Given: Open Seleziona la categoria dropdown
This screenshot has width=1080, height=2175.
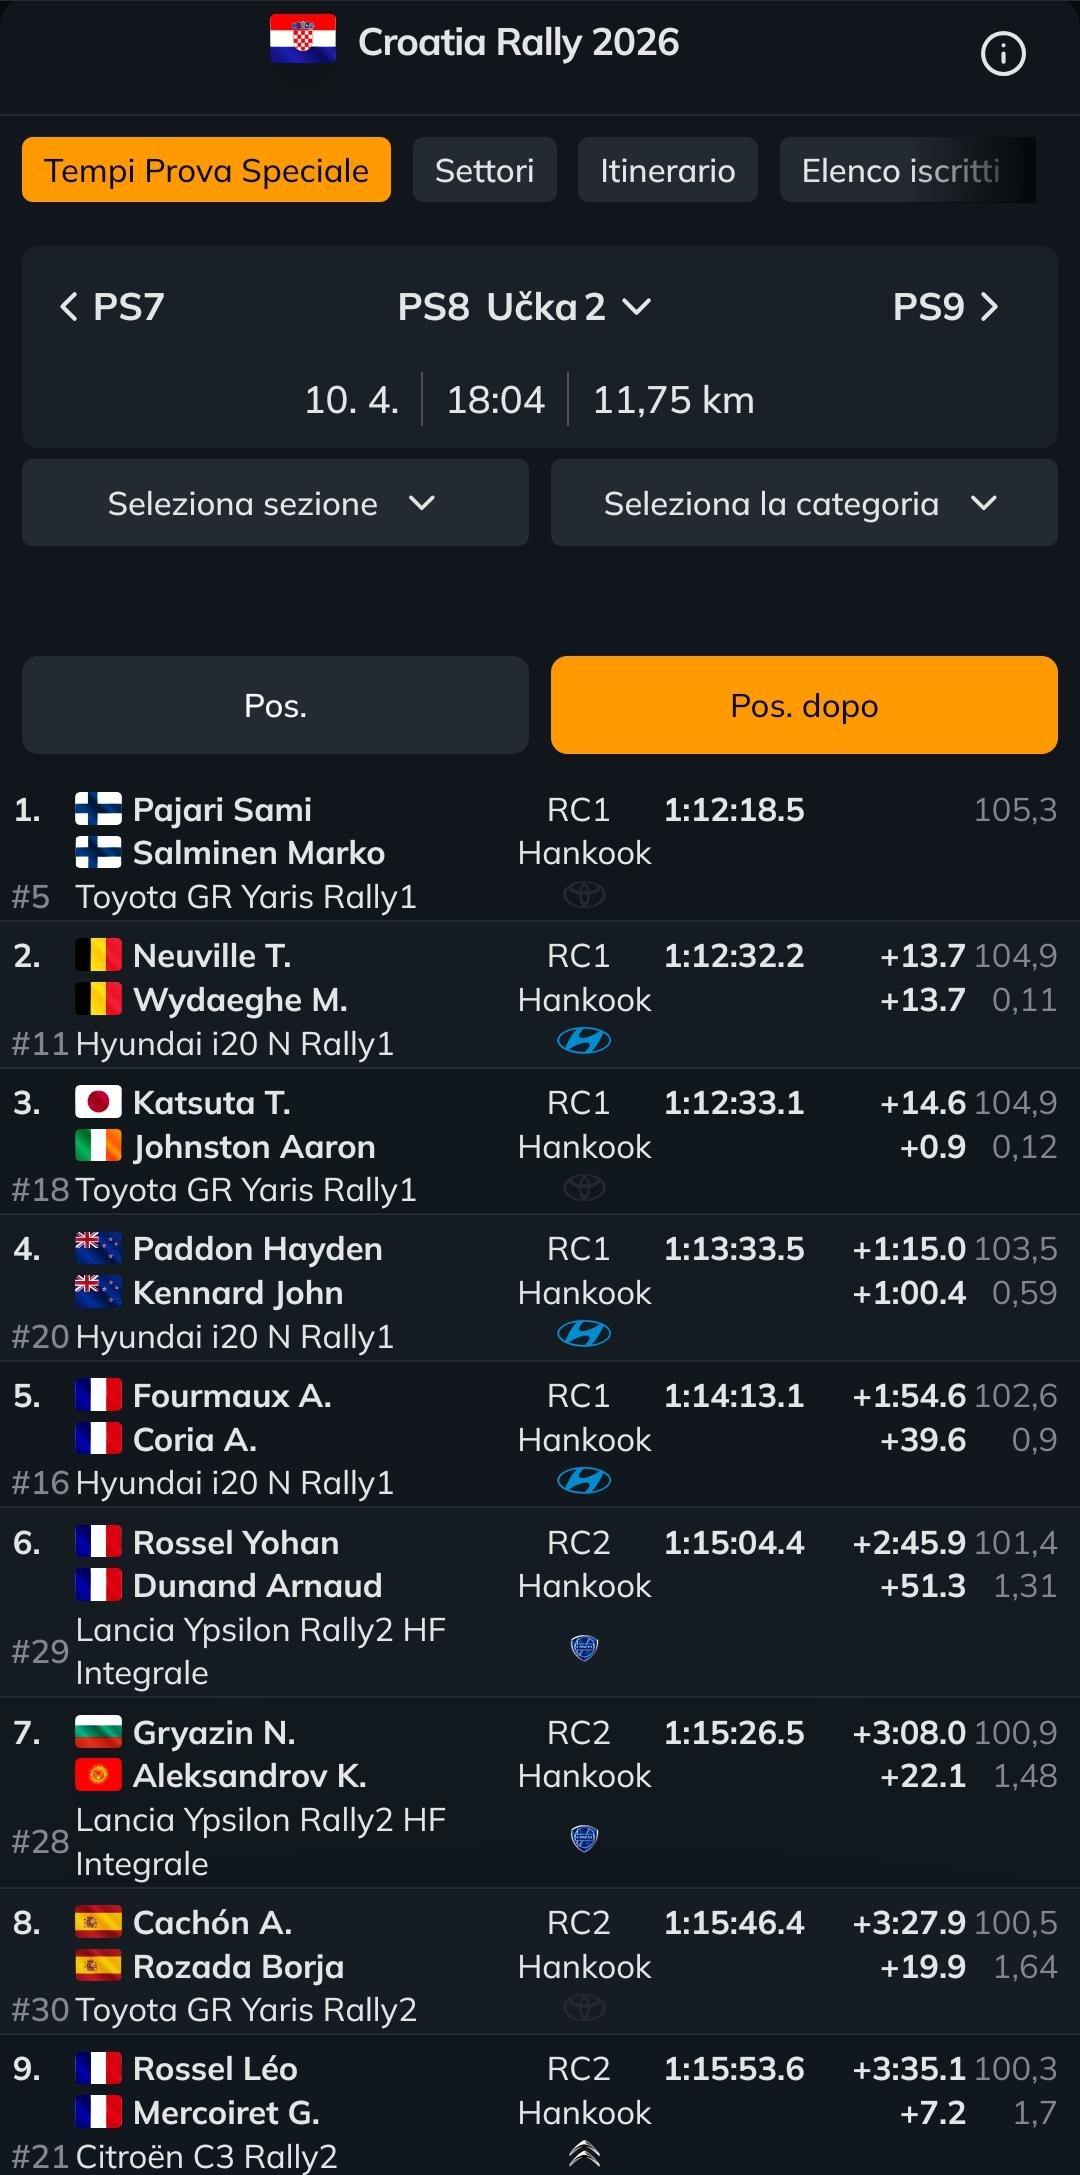Looking at the screenshot, I should [x=804, y=503].
